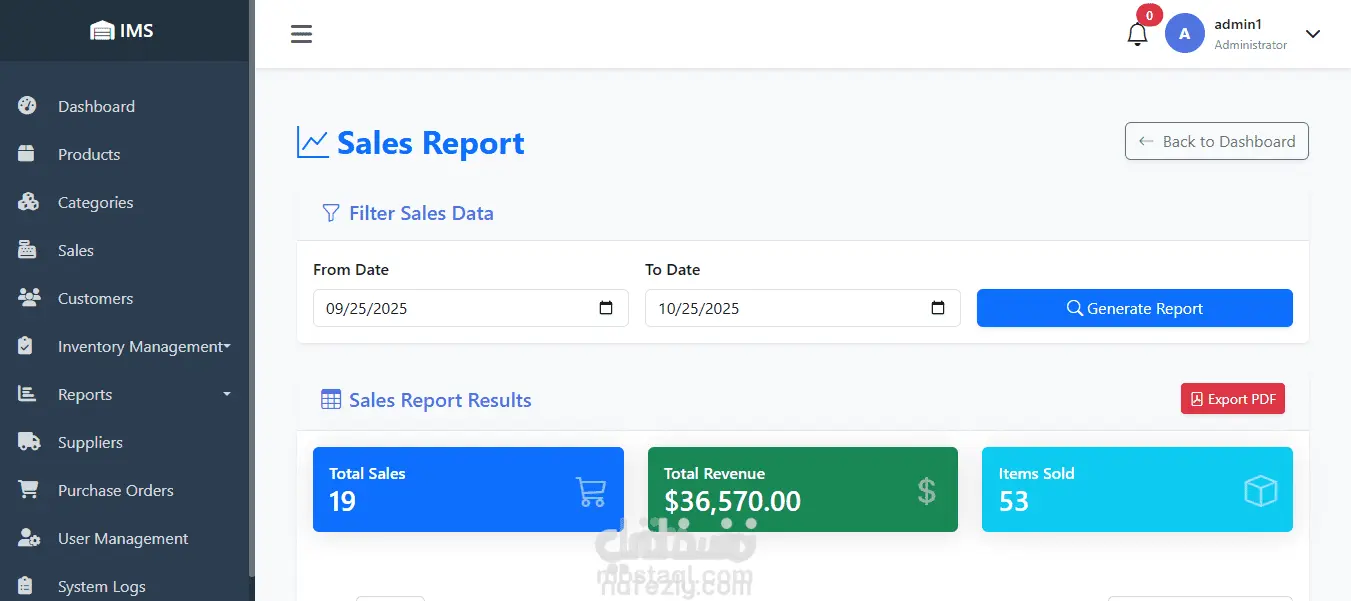Viewport: 1351px width, 601px height.
Task: Open Sales in the sidebar
Action: (76, 250)
